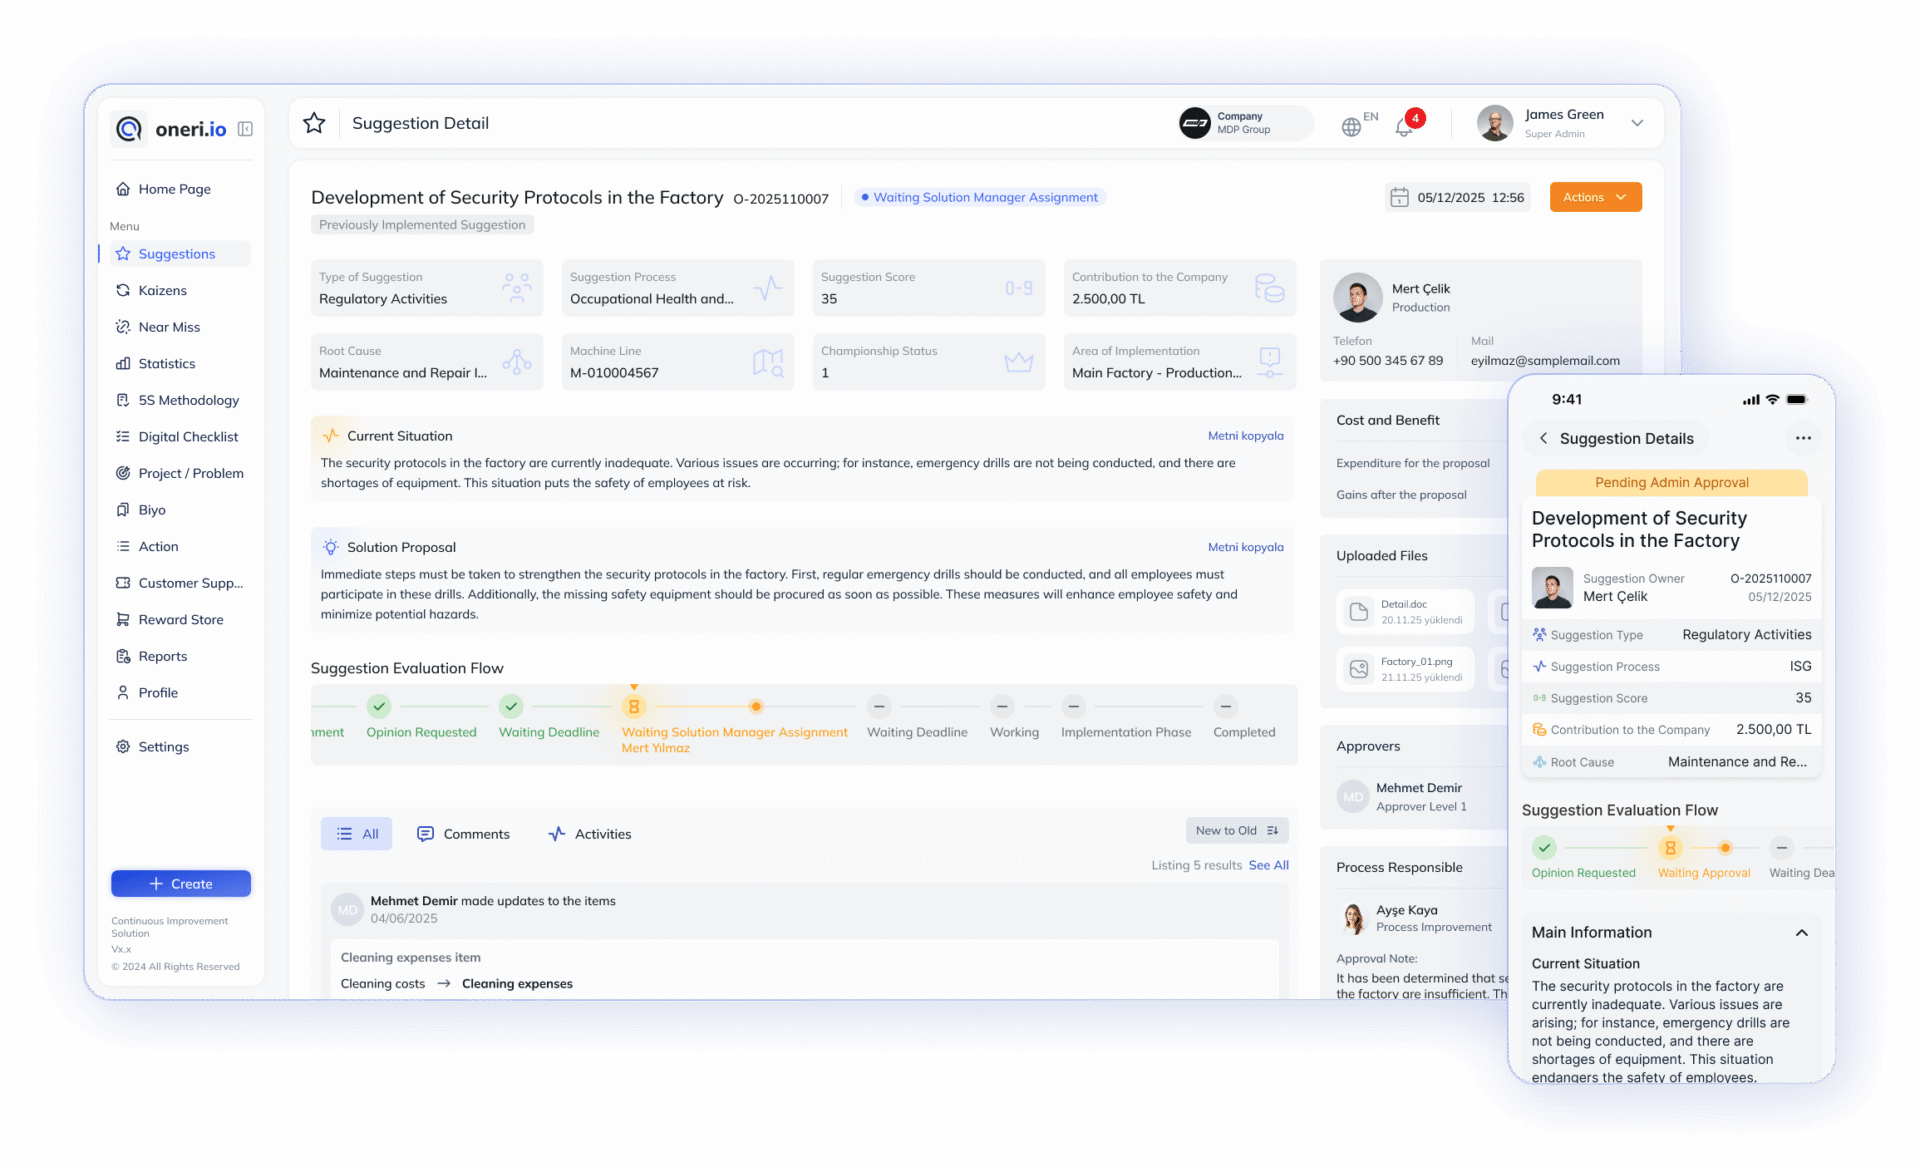The image size is (1920, 1167).
Task: Select the Completed step circle in the flow
Action: pyautogui.click(x=1225, y=706)
